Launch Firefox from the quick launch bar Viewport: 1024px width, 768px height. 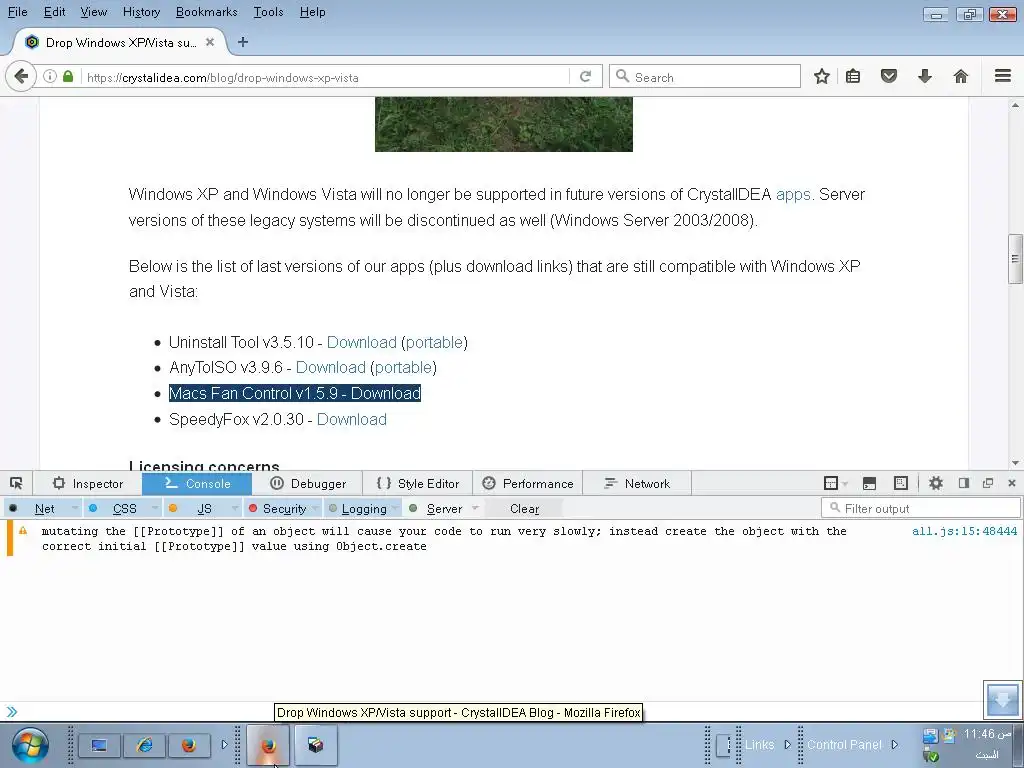pos(189,745)
